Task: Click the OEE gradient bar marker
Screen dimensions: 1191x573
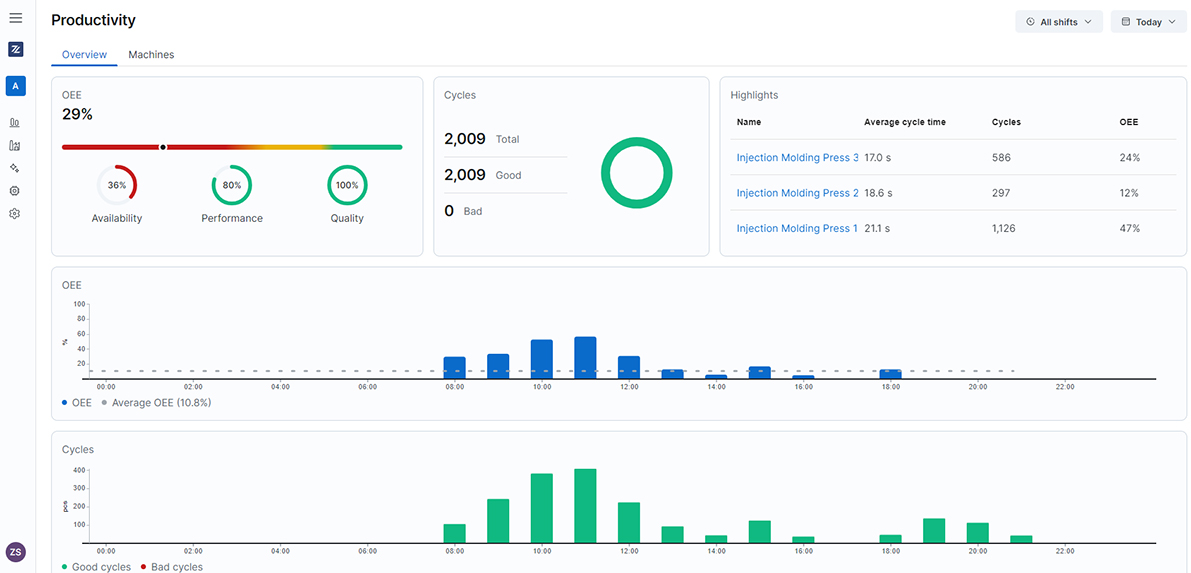Action: tap(163, 147)
